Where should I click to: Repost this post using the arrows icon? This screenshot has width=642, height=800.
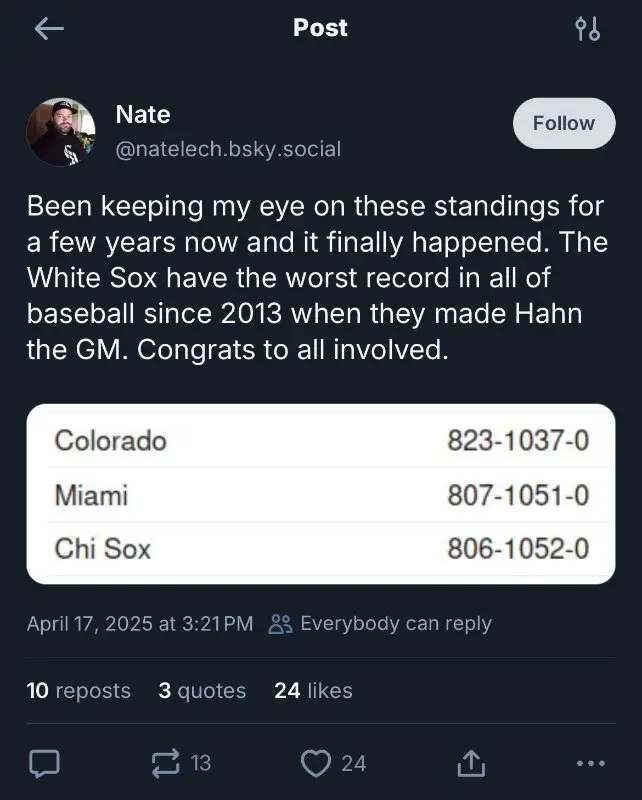click(x=164, y=764)
